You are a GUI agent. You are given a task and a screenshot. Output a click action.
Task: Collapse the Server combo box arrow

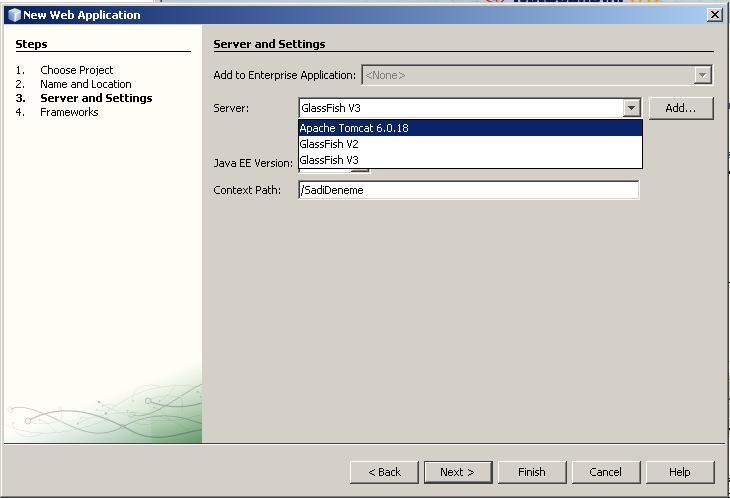tap(631, 108)
